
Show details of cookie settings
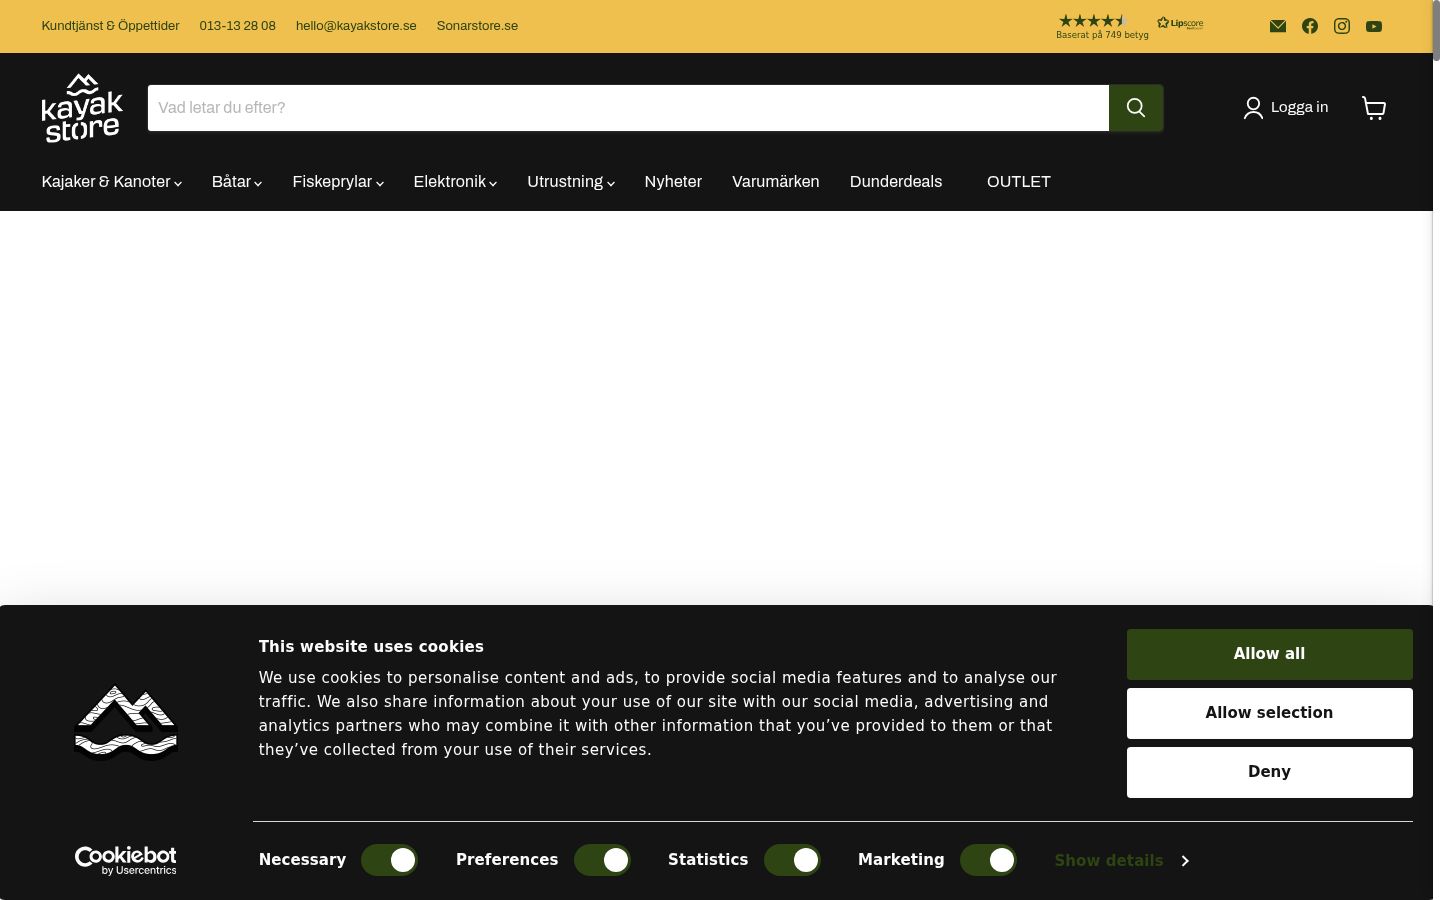[x=1121, y=861]
